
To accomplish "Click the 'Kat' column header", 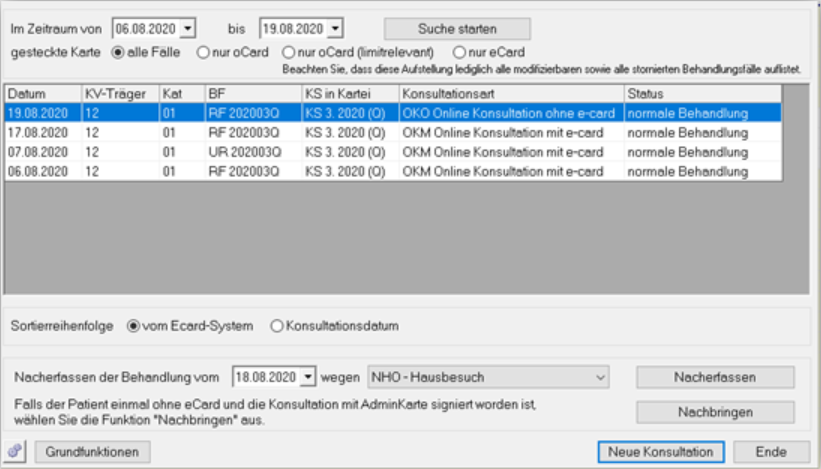I will [182, 94].
